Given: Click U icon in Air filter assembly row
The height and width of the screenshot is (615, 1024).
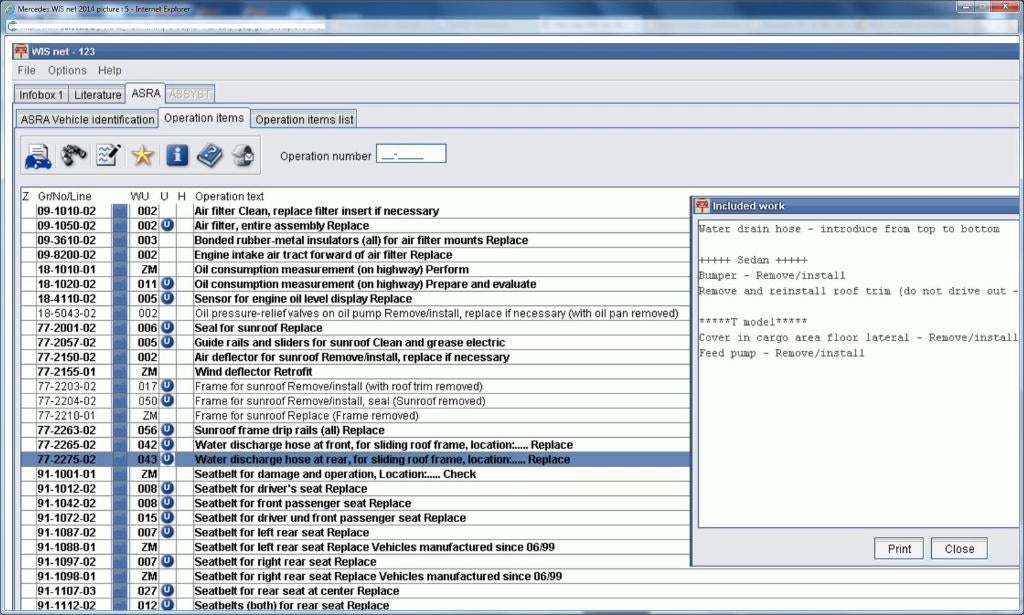Looking at the screenshot, I should 167,226.
